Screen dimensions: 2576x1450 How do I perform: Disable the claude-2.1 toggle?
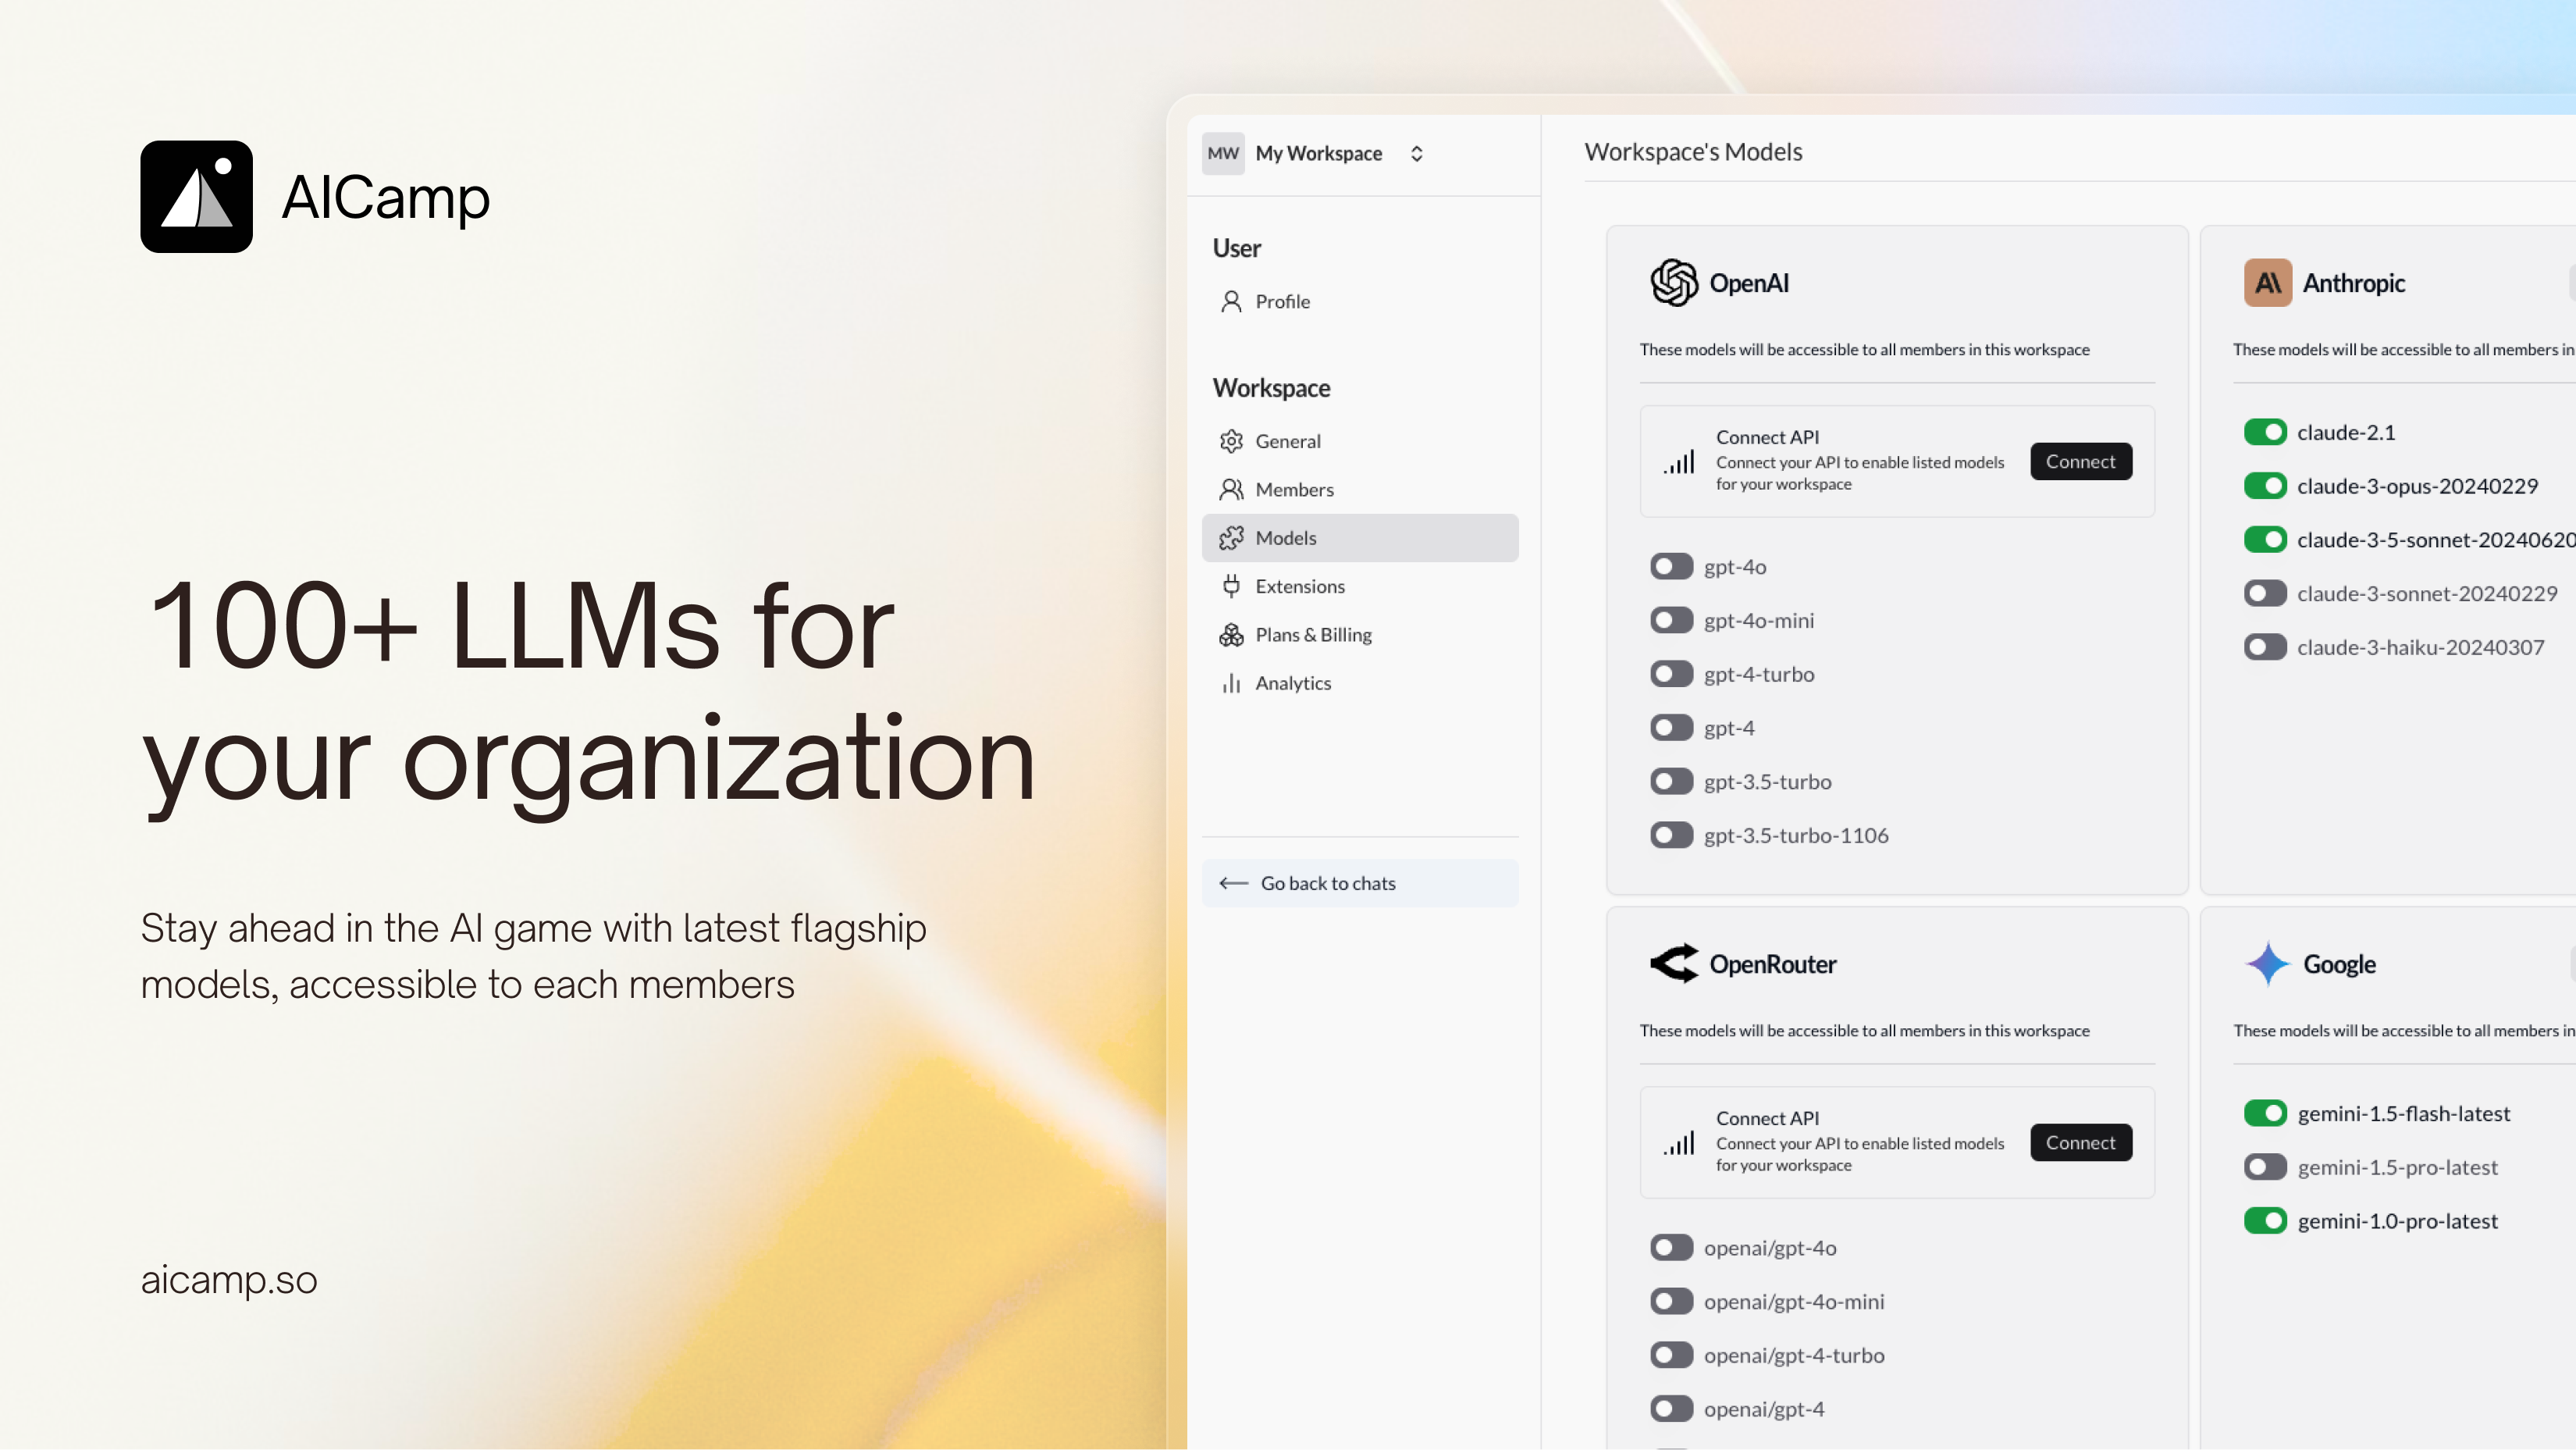(2265, 432)
